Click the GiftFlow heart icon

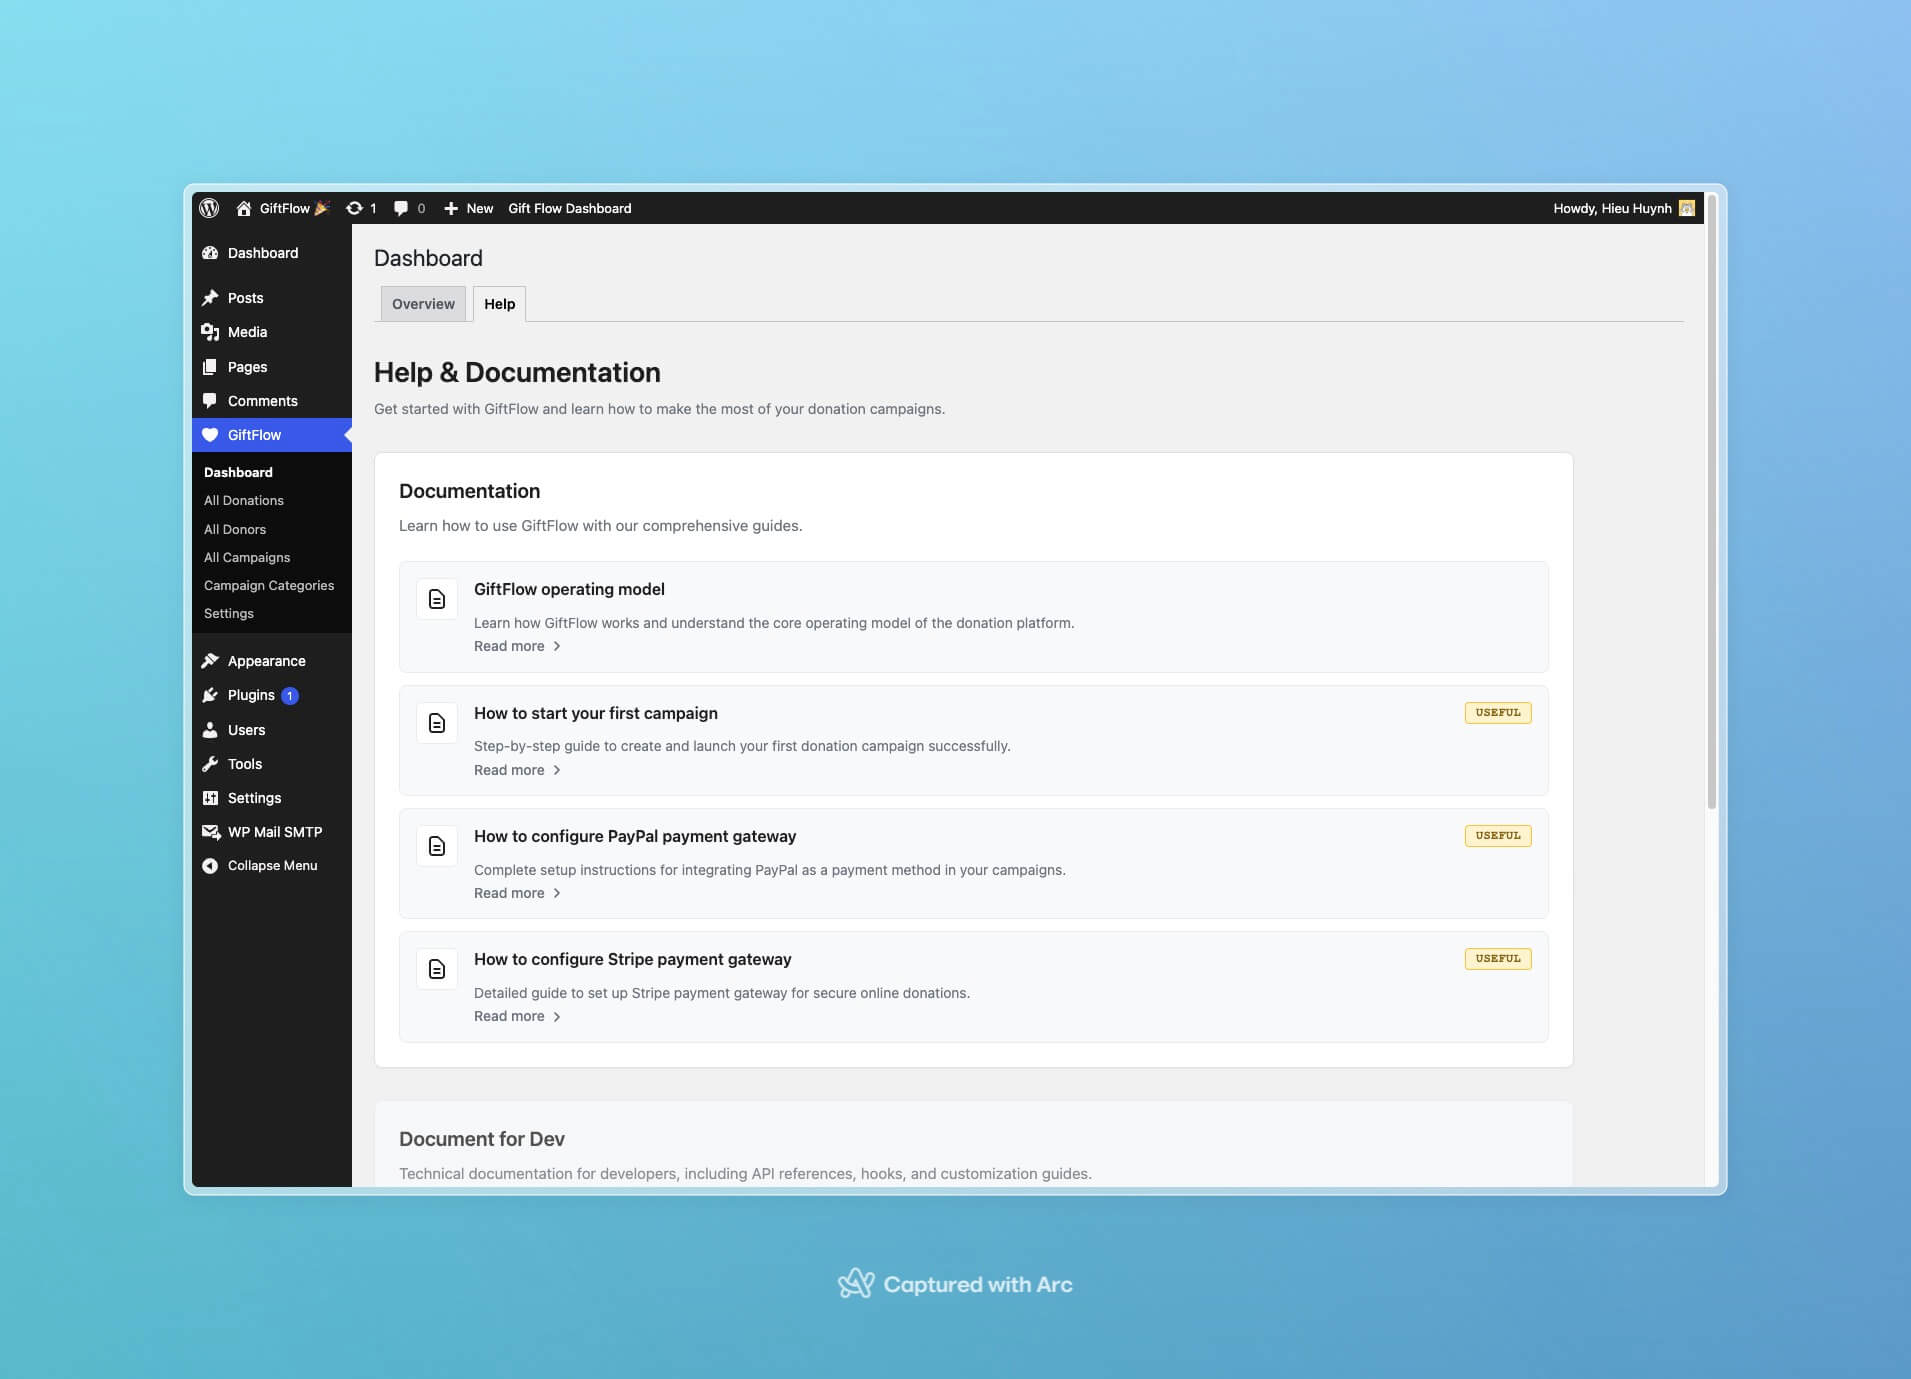210,435
